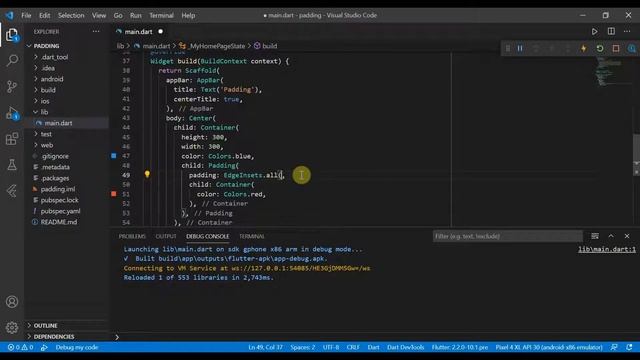Screen dimensions: 640x360
Task: Open the View menu
Action: click(x=99, y=16)
